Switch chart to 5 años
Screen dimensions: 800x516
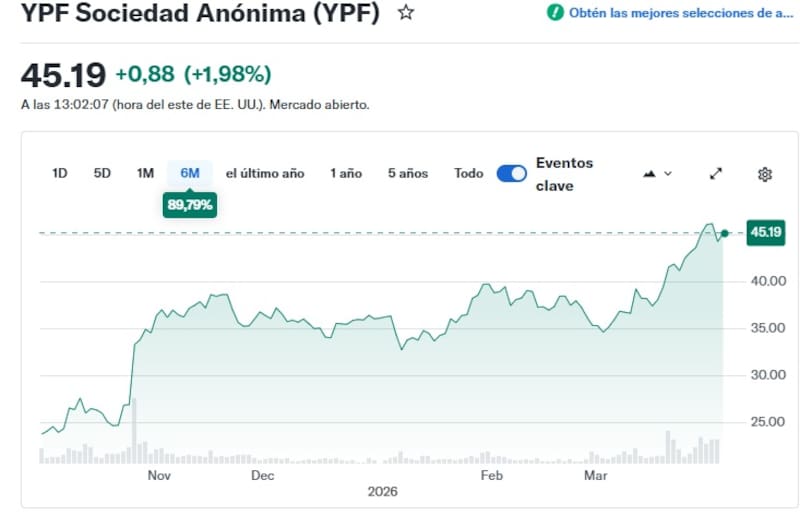pyautogui.click(x=408, y=173)
